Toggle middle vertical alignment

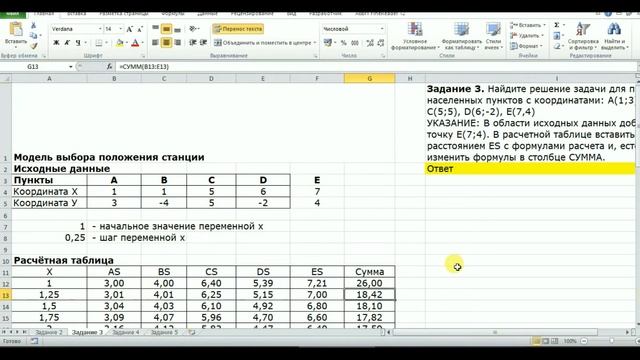tap(166, 29)
